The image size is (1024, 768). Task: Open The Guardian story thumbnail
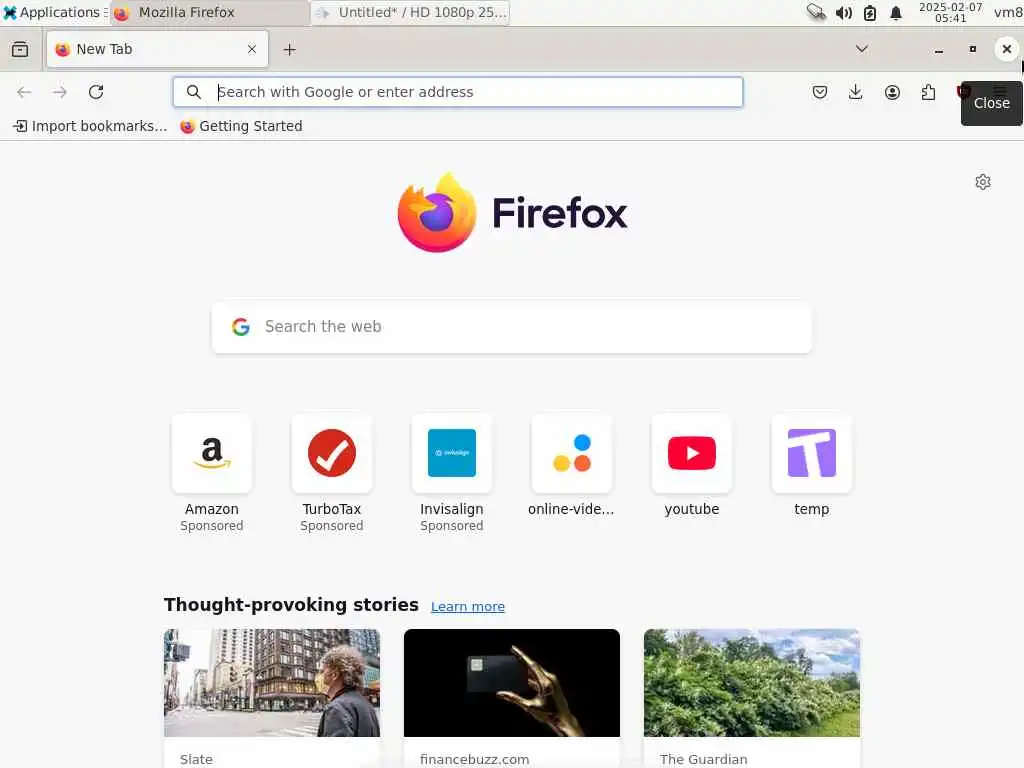752,683
